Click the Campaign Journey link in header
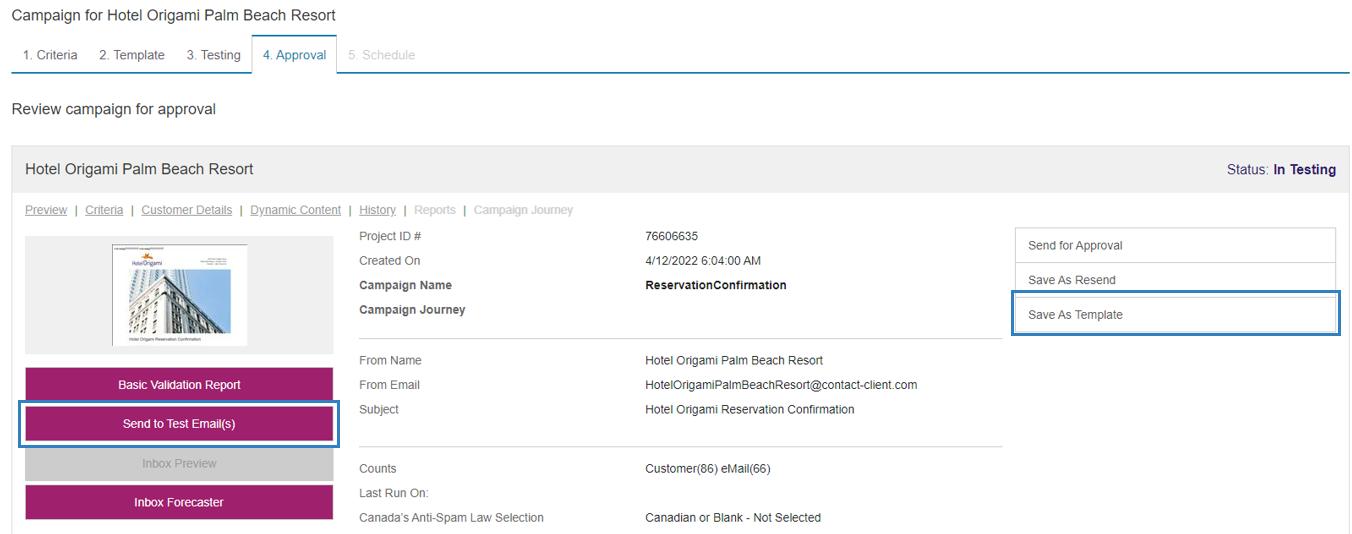 524,210
